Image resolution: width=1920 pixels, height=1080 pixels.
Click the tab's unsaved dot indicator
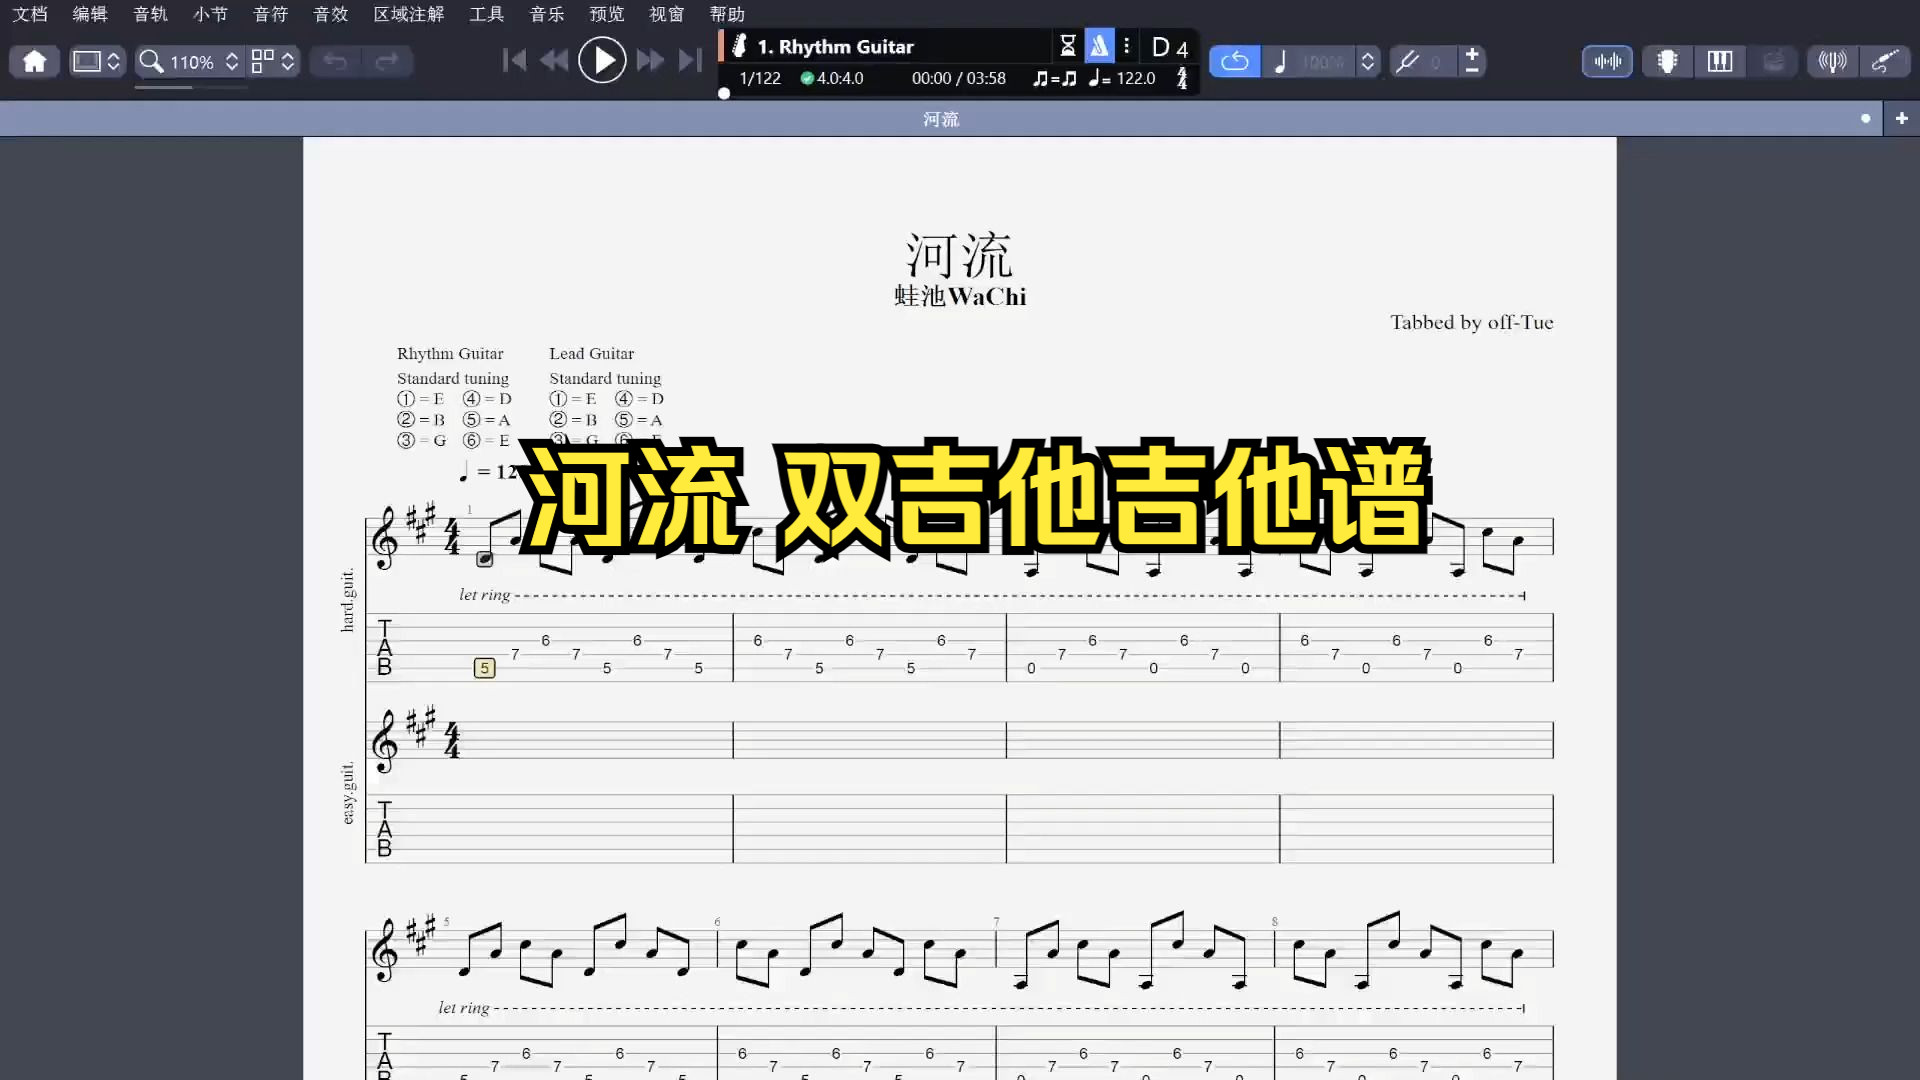[x=1865, y=118]
